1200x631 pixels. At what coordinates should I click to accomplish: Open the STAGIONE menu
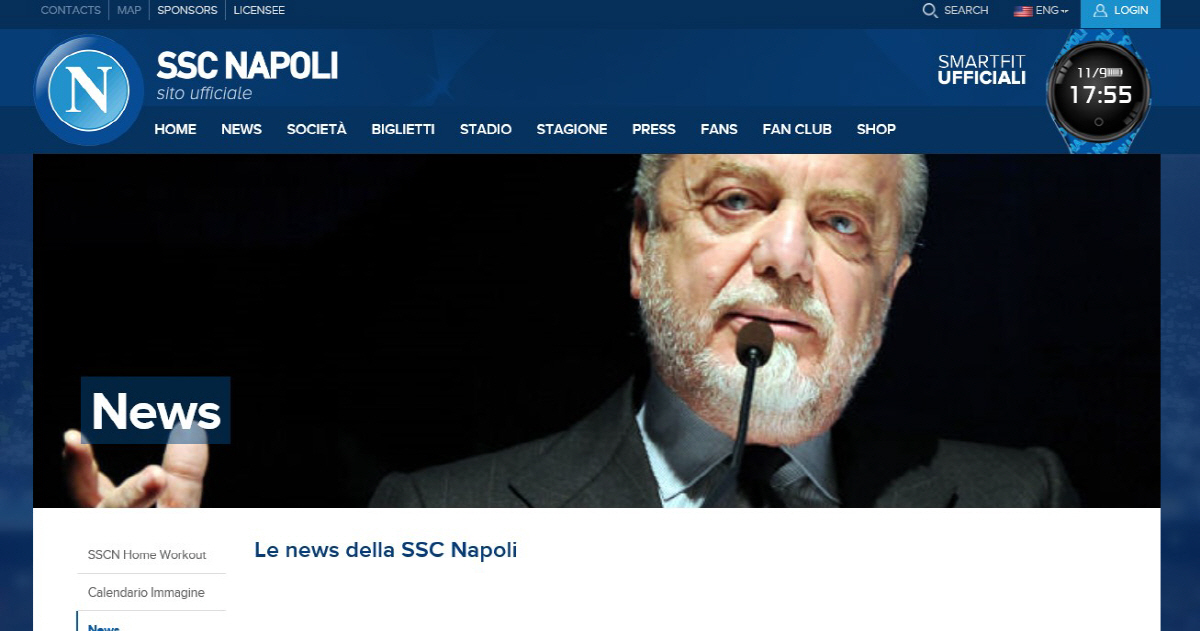coord(572,129)
